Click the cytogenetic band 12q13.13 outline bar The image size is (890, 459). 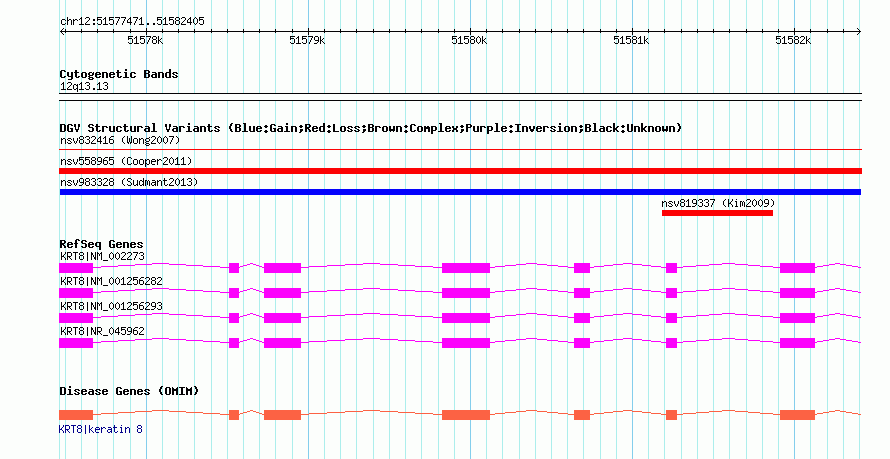point(460,97)
